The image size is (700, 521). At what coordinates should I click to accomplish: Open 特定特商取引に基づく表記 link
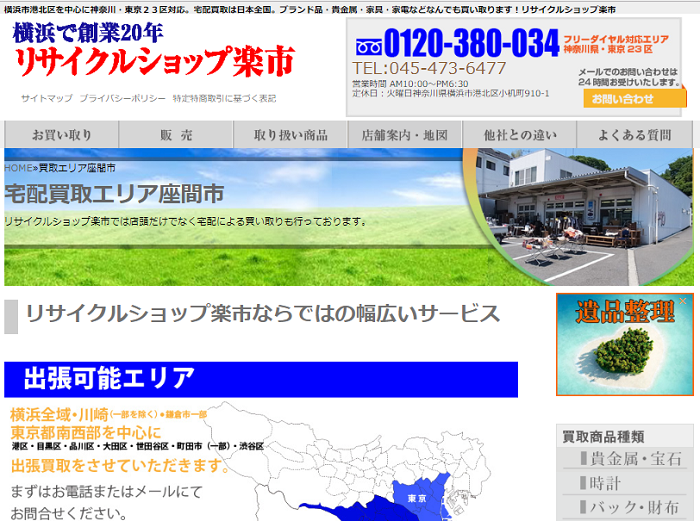pyautogui.click(x=225, y=98)
